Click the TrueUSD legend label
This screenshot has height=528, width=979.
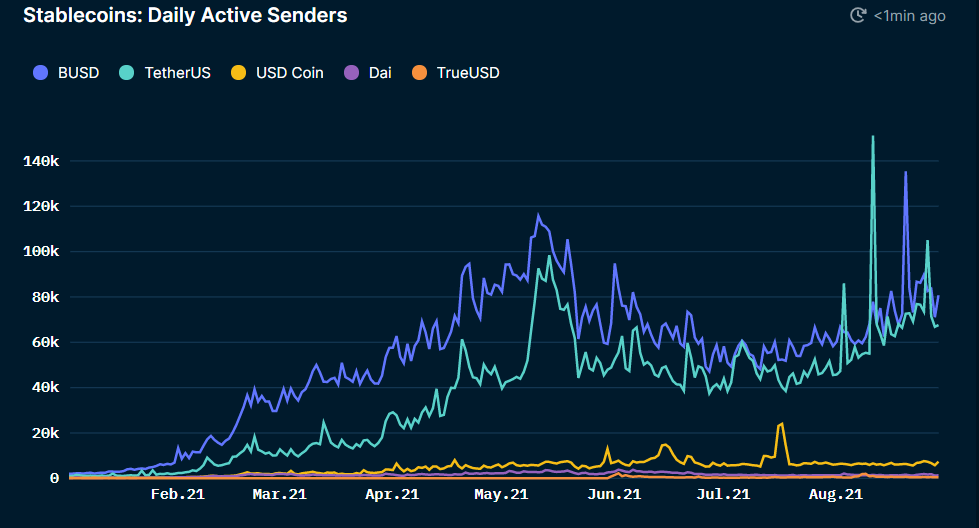tap(468, 73)
